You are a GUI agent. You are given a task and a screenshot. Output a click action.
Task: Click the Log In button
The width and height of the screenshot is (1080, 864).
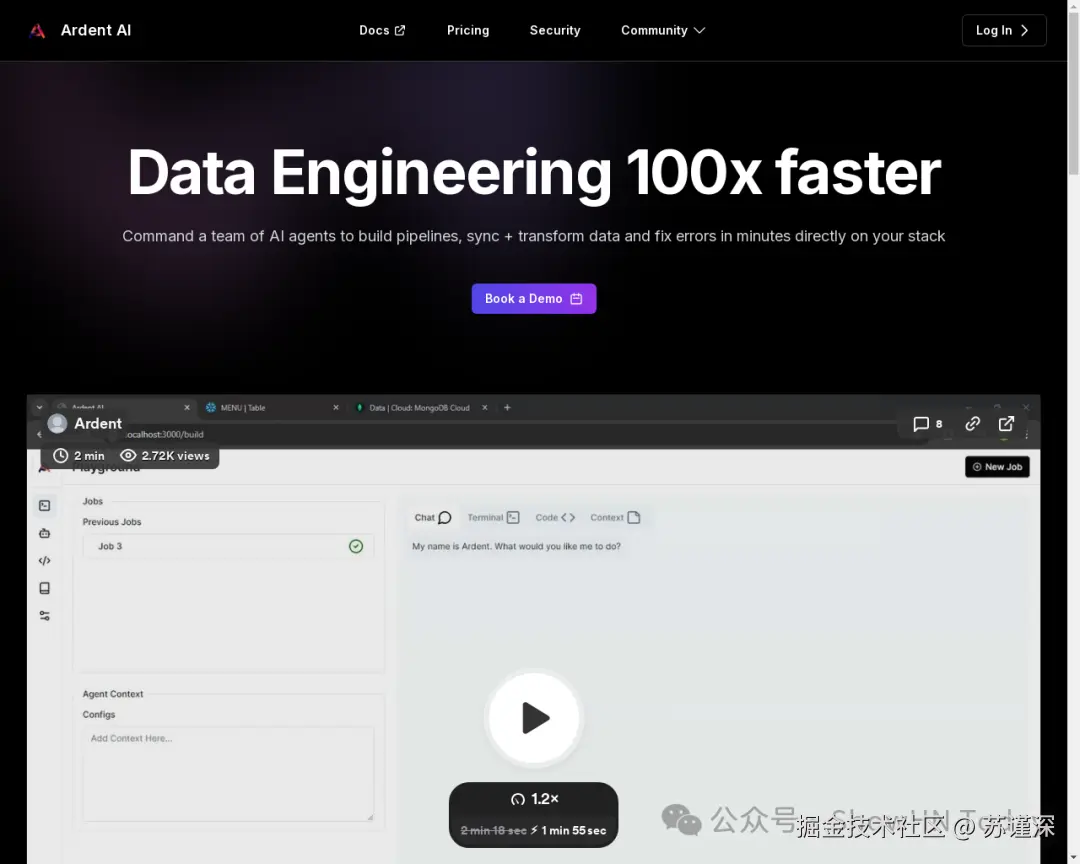pyautogui.click(x=1004, y=30)
